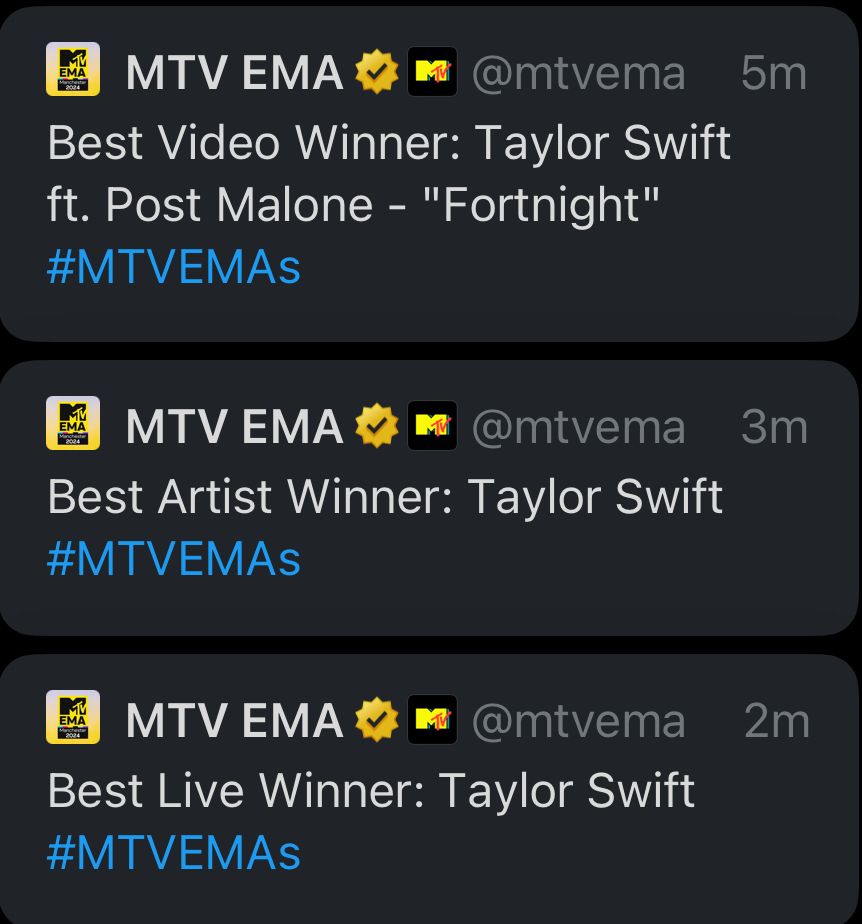Open MTV EMA avatar on Best Artist tweet
The height and width of the screenshot is (924, 862).
coord(73,423)
